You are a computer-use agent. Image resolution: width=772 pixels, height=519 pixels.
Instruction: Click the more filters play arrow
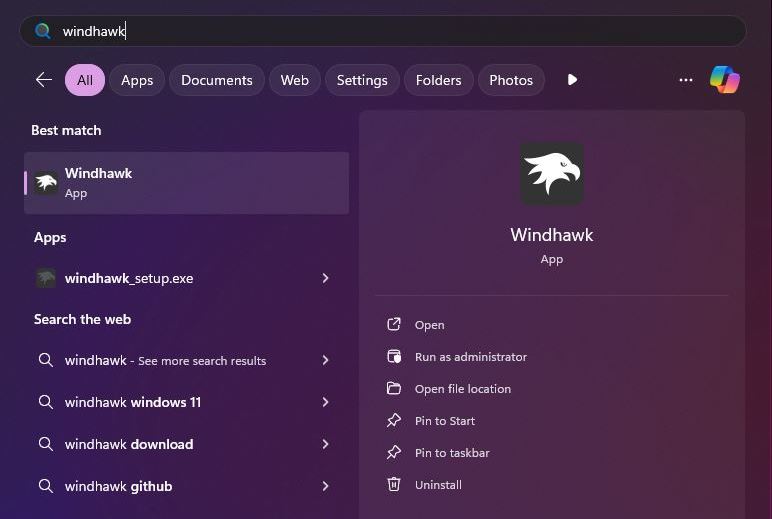(572, 80)
